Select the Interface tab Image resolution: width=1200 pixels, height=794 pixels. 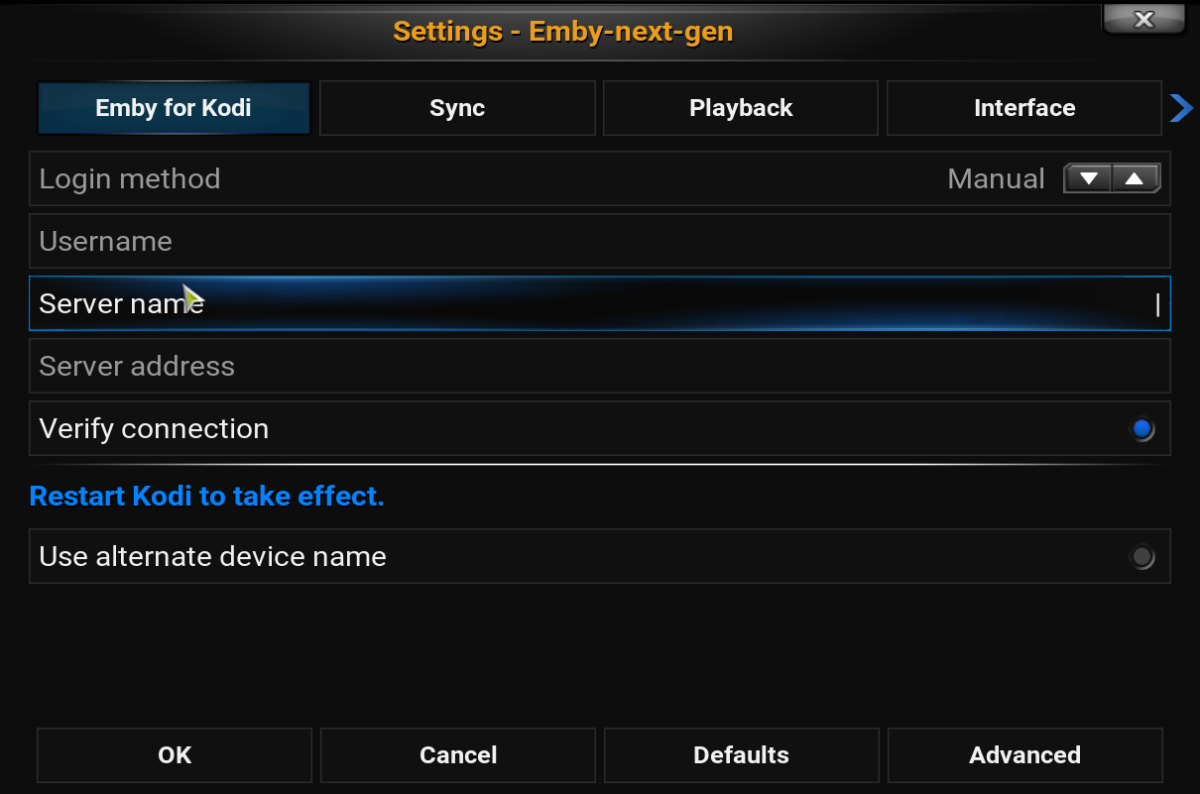pyautogui.click(x=1024, y=108)
